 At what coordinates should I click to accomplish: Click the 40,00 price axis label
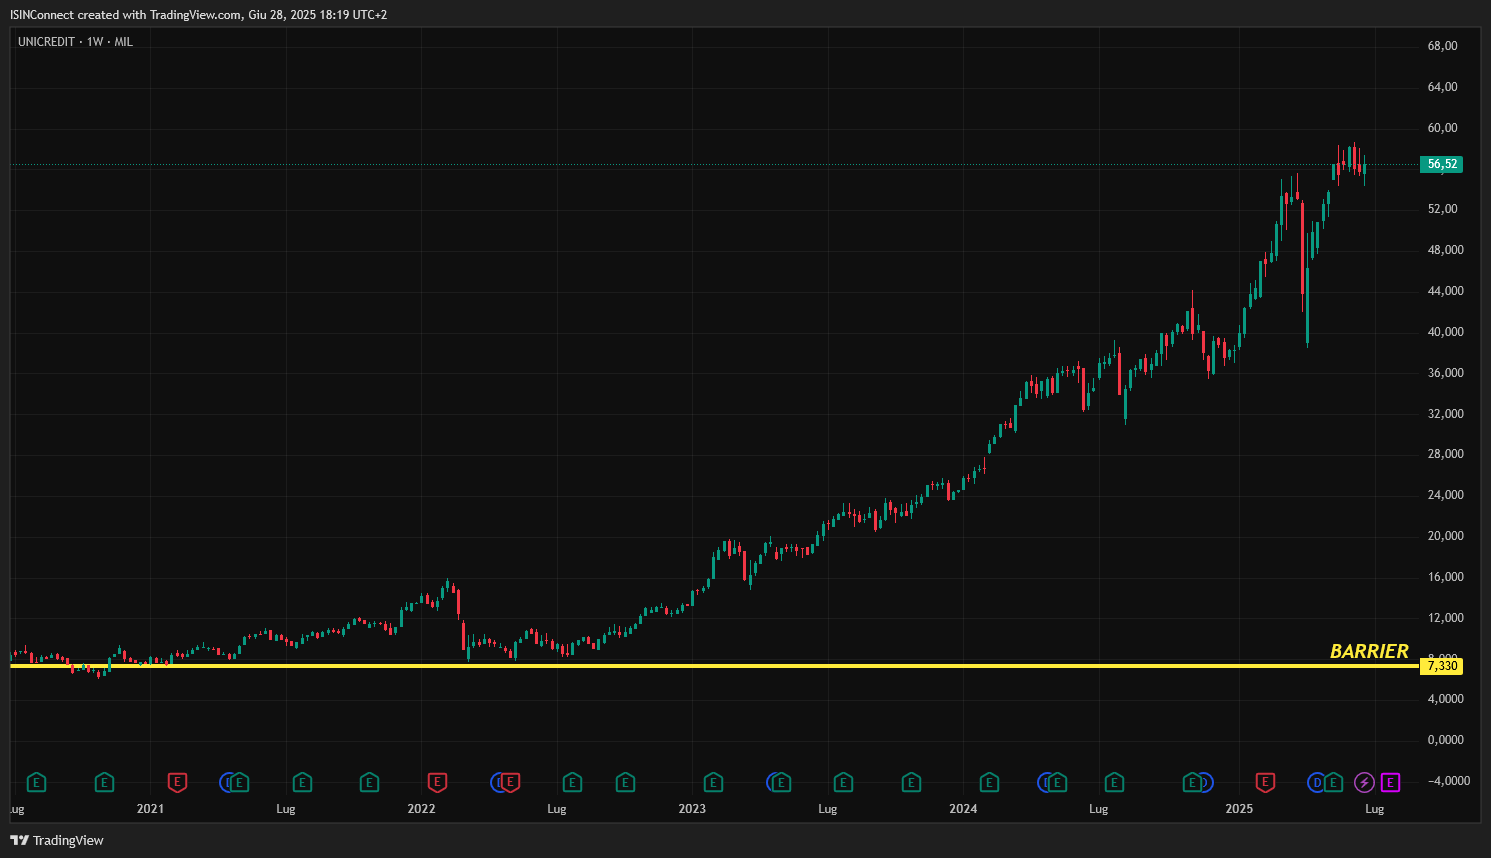click(x=1445, y=332)
